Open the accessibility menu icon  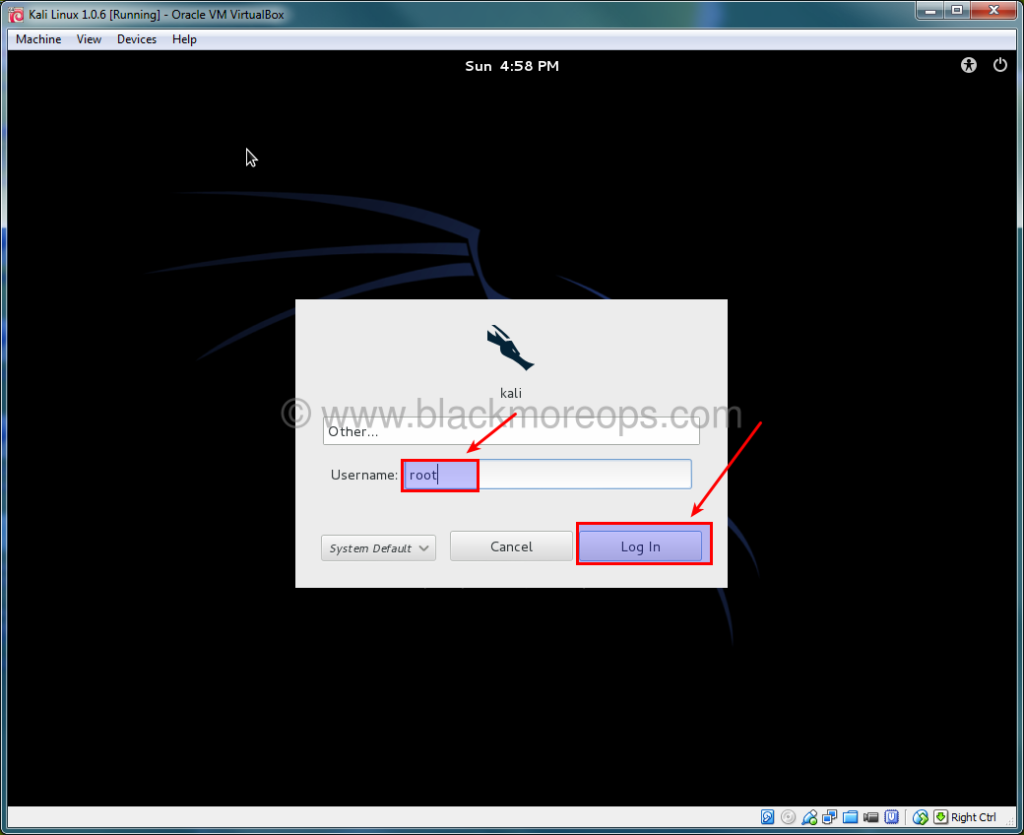pos(968,65)
